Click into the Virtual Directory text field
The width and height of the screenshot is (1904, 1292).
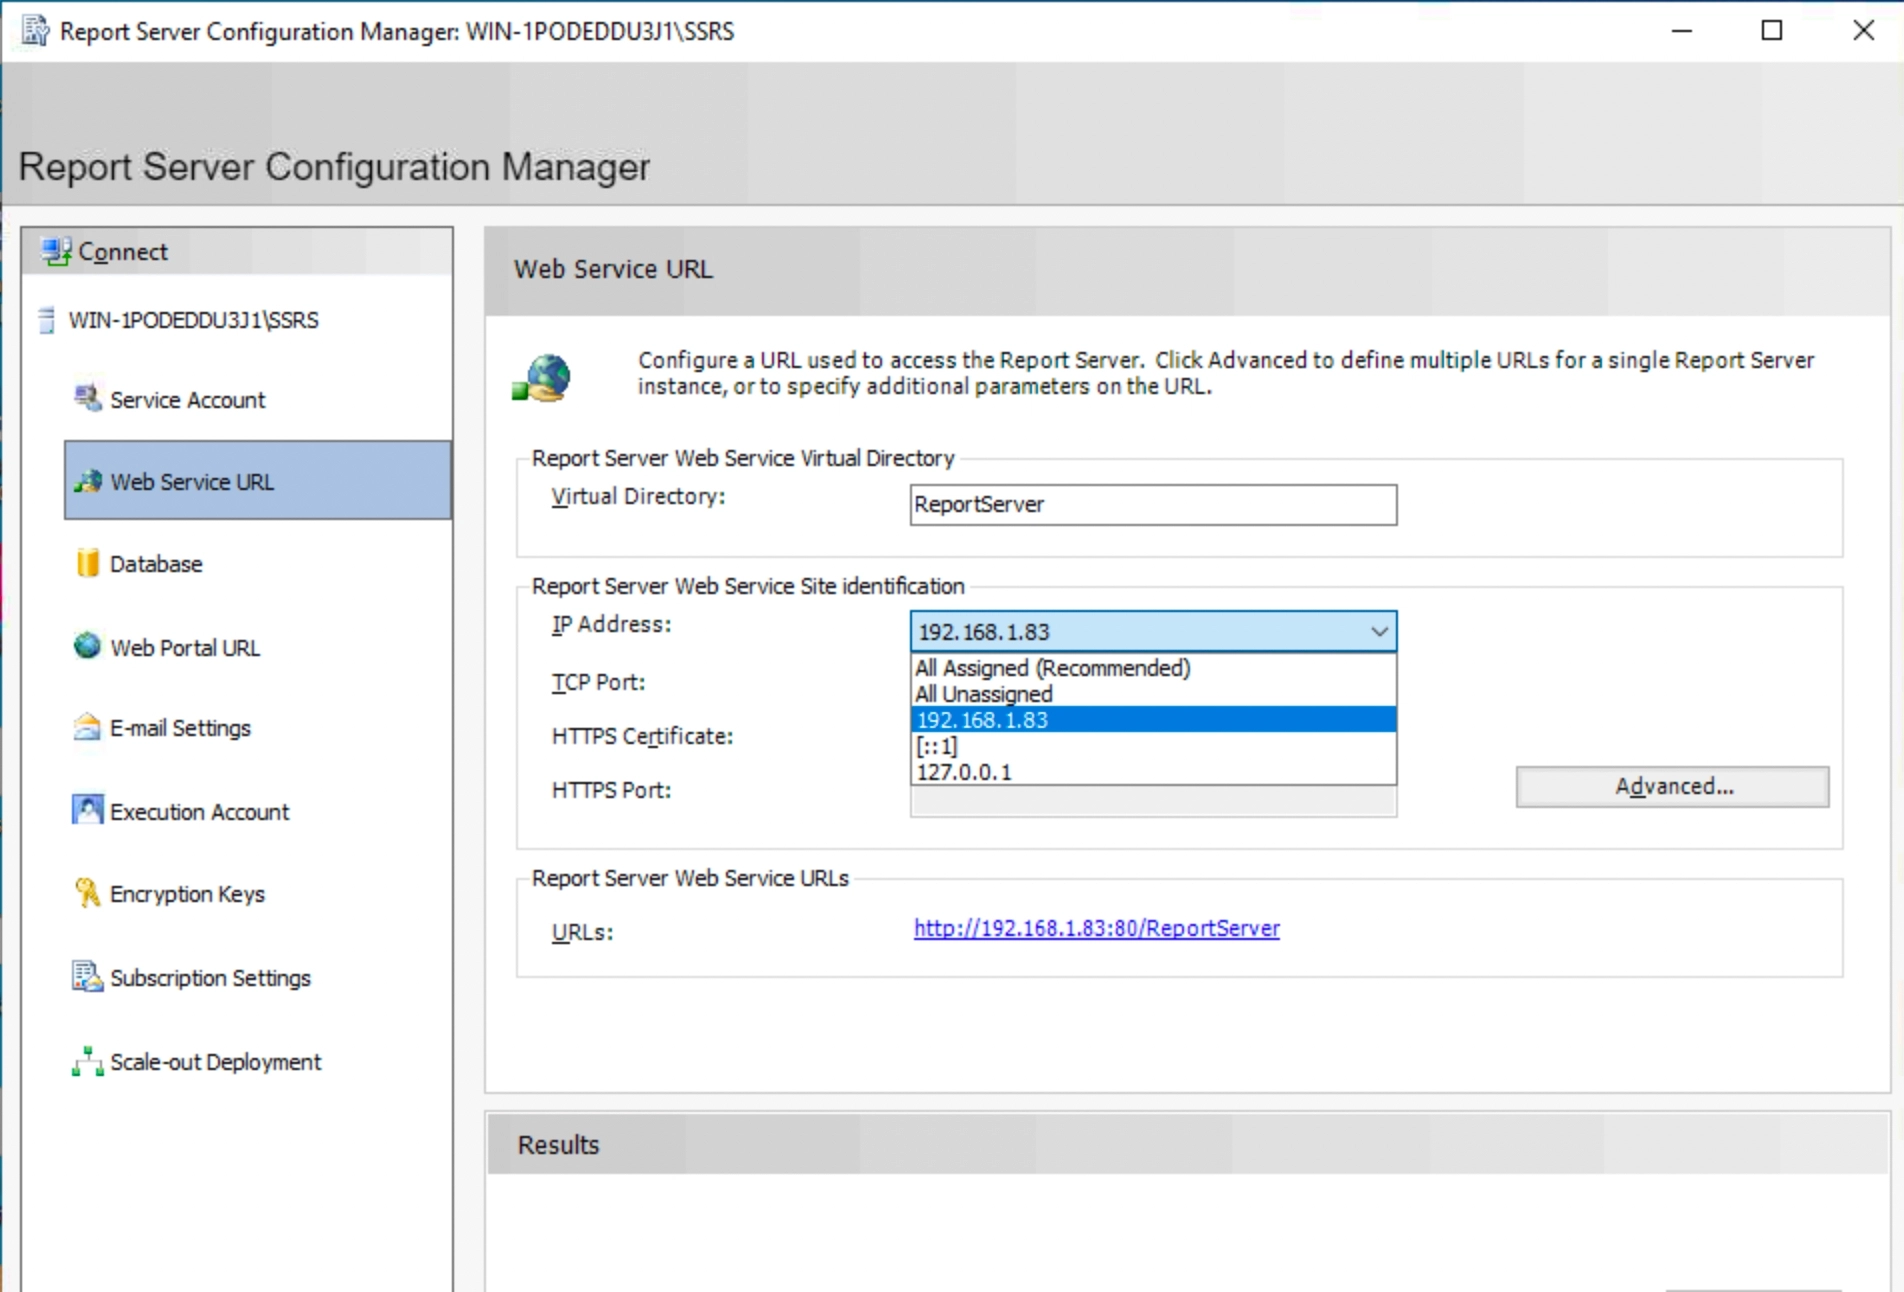coord(1152,505)
